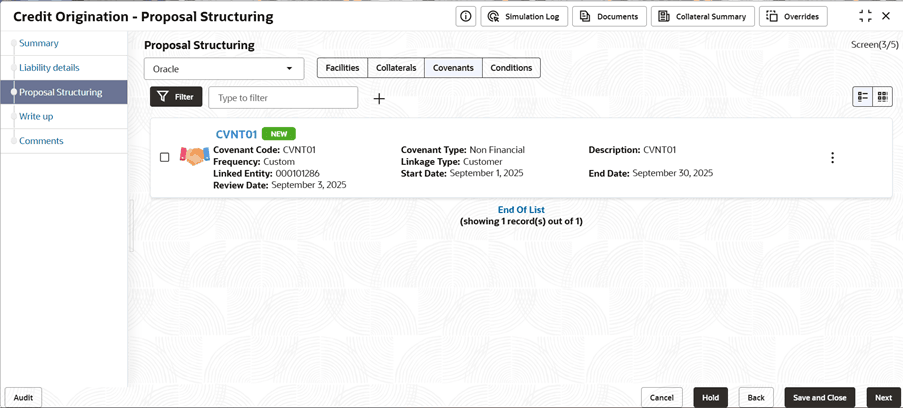Open the Collateral Summary
Screen dimensions: 903x408
[703, 17]
